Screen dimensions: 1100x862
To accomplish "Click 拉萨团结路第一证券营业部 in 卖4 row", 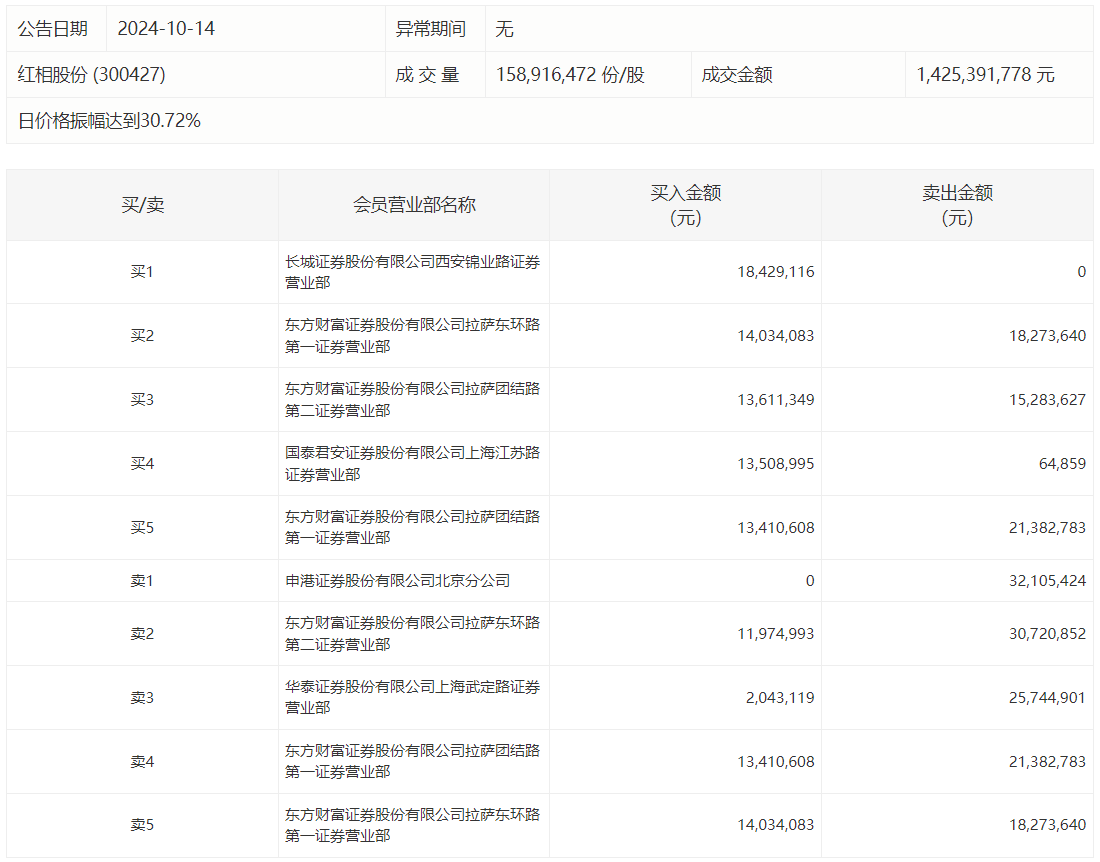I will point(412,762).
